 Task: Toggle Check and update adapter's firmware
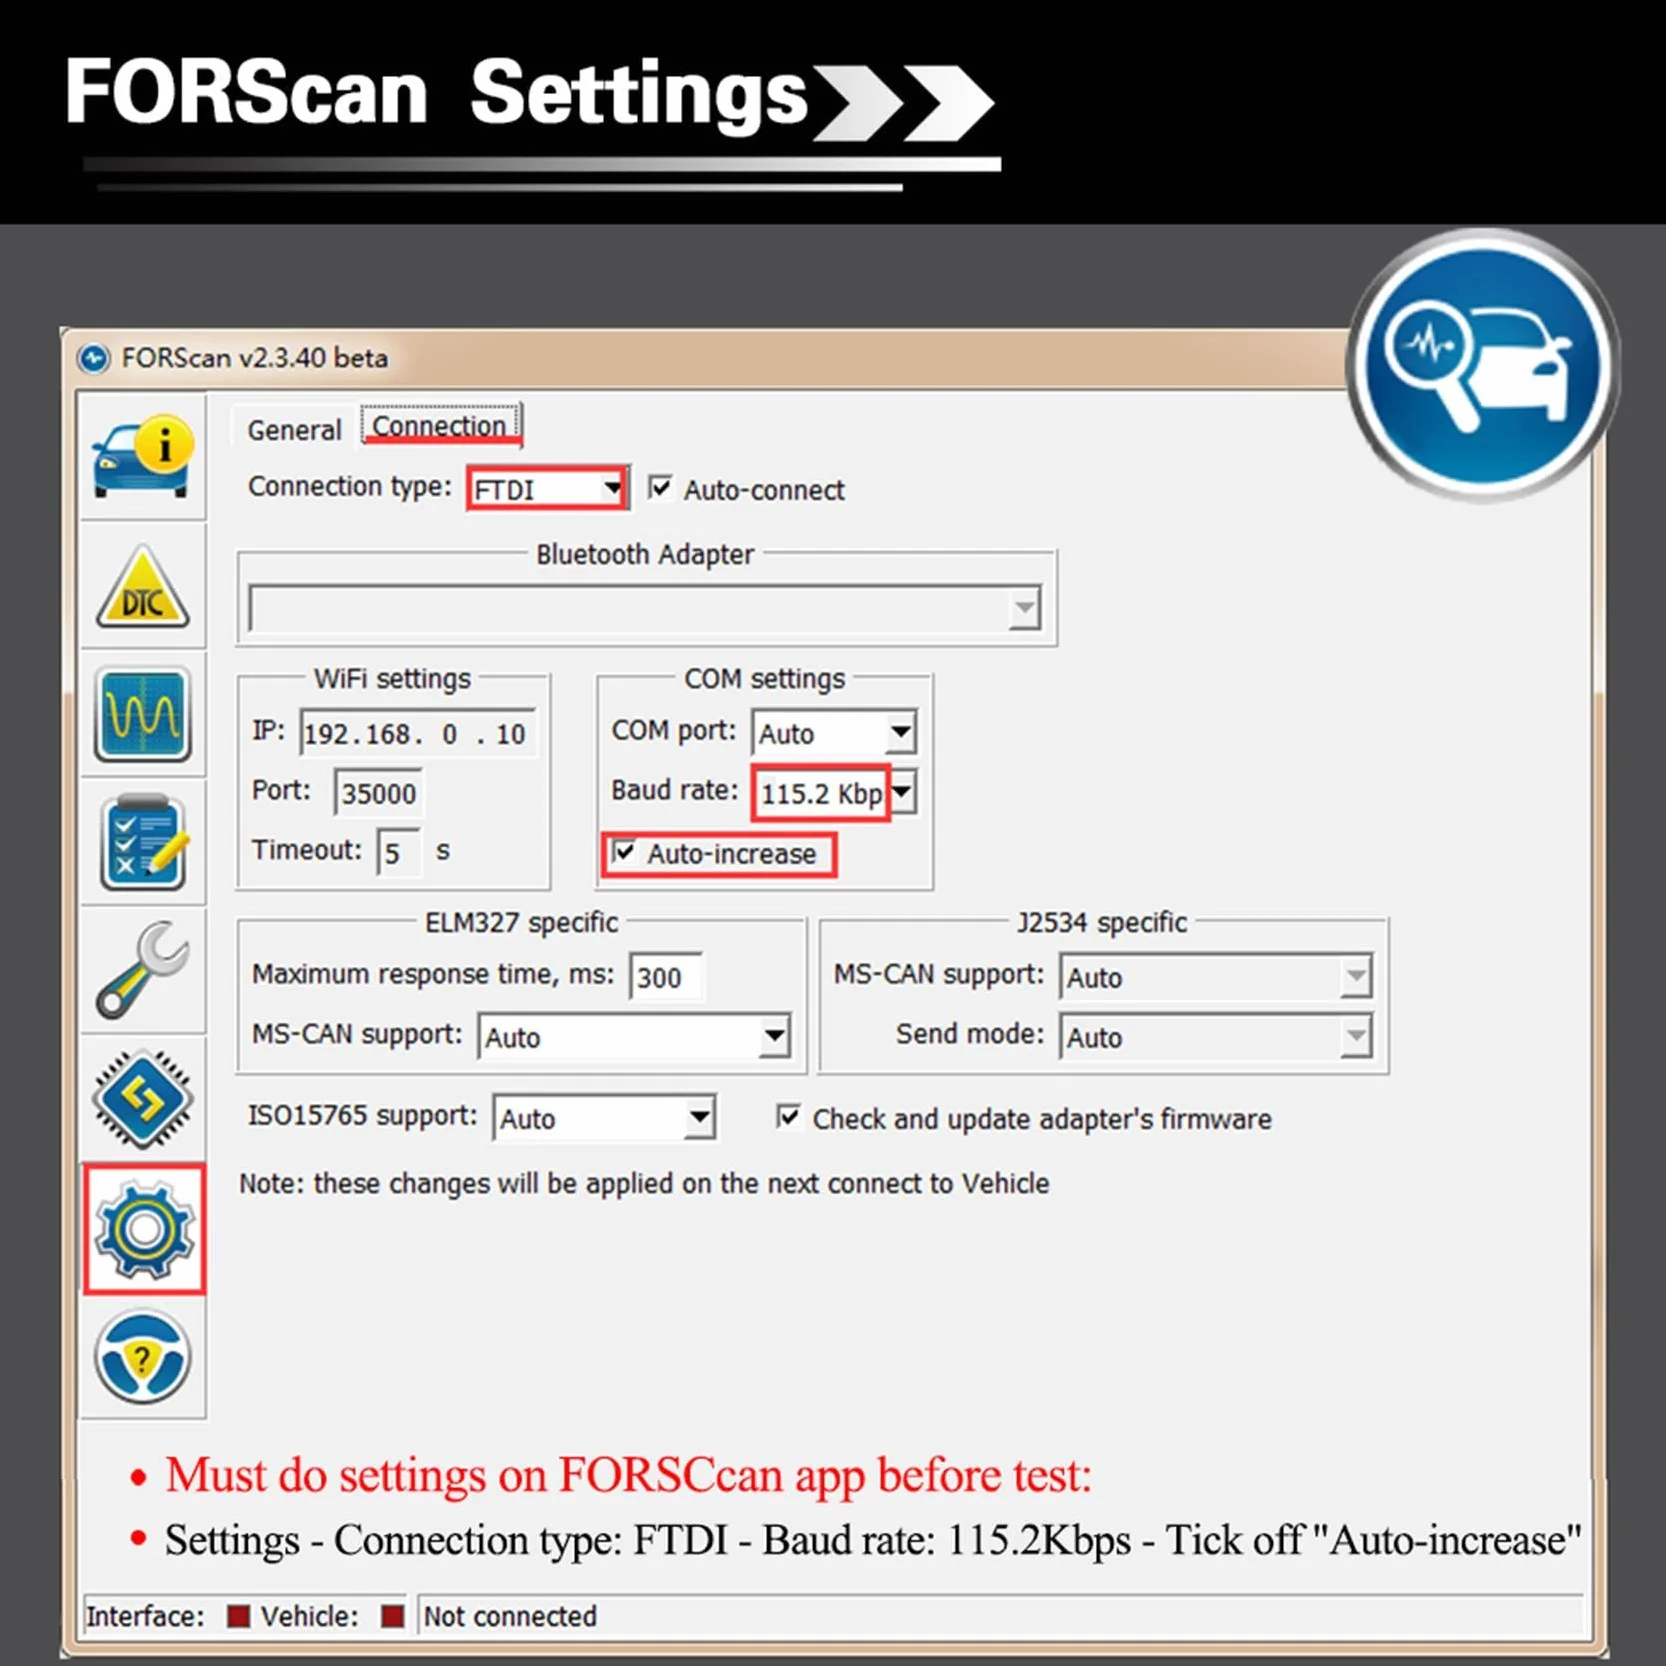point(788,1117)
